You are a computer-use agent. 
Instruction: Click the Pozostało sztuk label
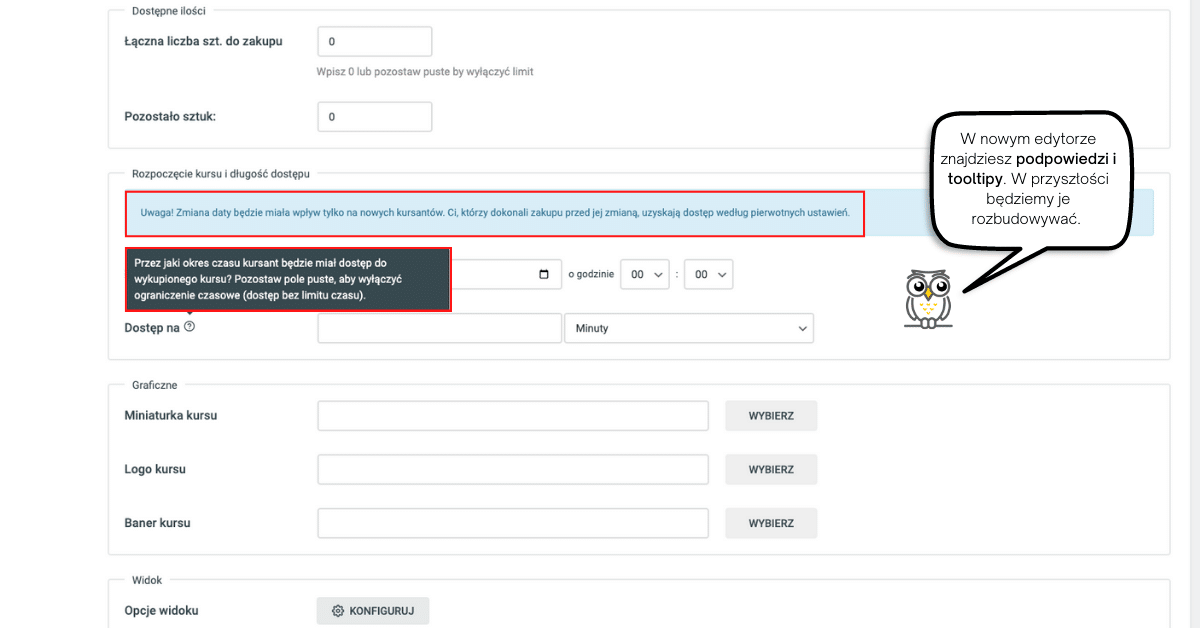[x=170, y=116]
